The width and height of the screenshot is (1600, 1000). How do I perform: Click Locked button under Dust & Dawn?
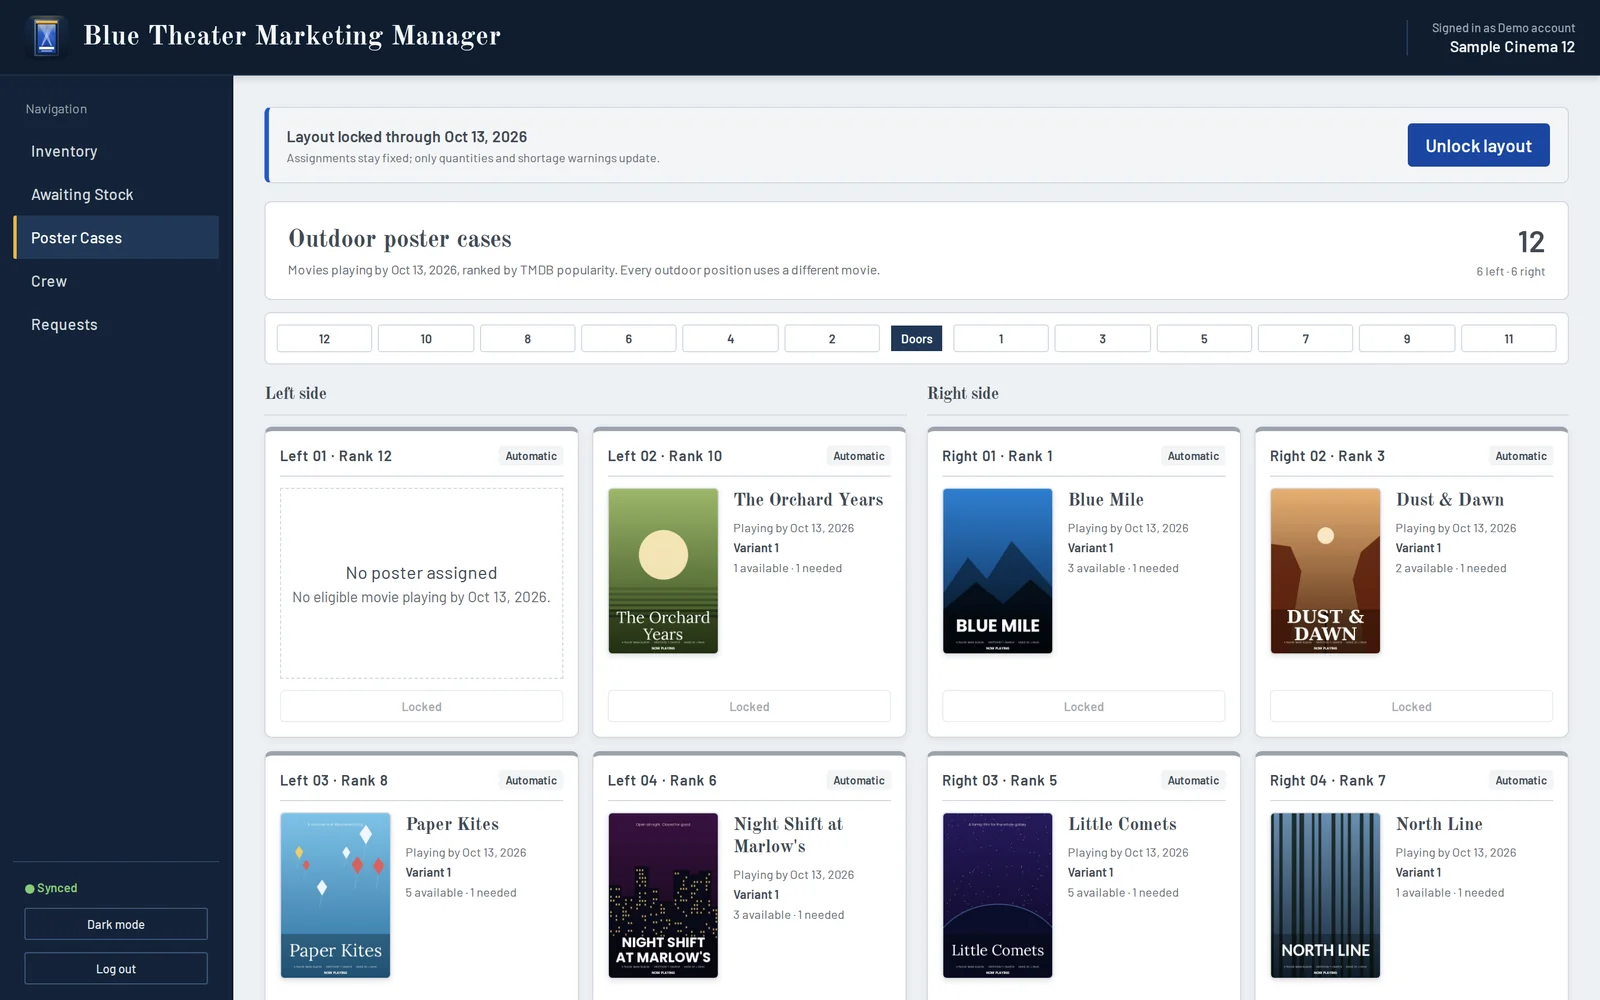1411,706
